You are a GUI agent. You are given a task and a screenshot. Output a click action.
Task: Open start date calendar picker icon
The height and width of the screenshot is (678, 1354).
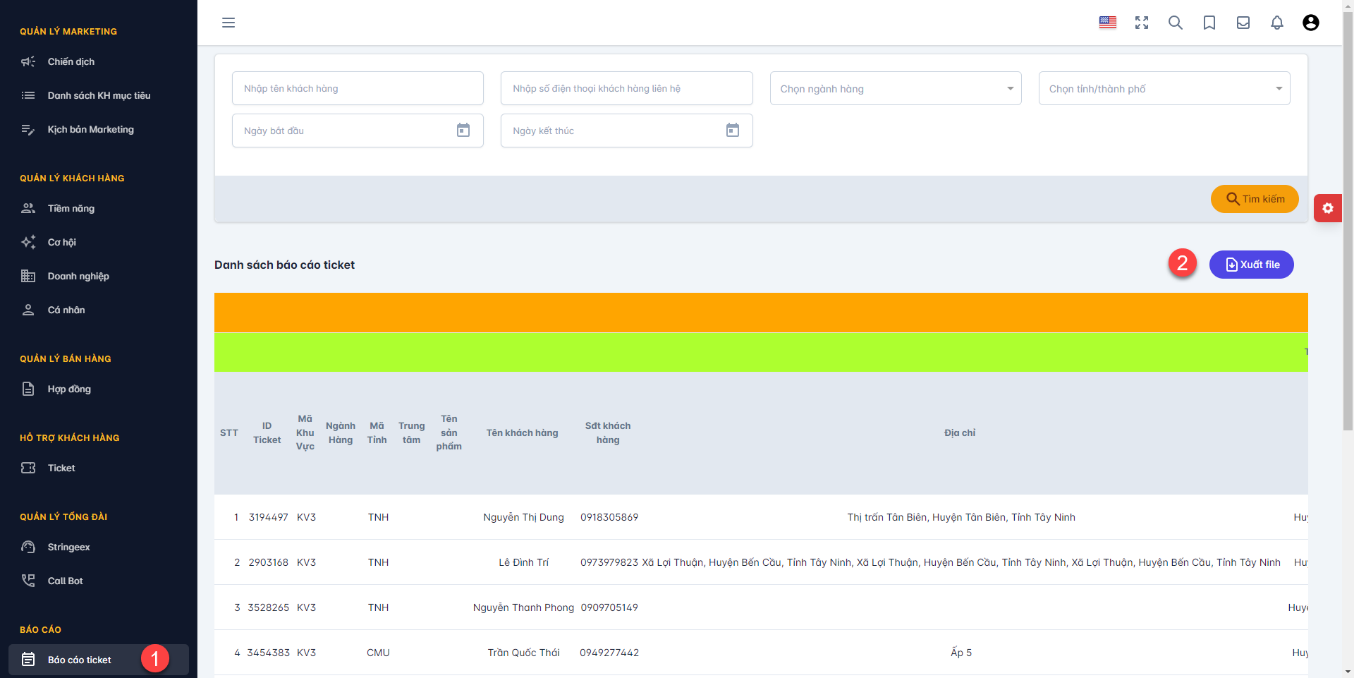463,130
